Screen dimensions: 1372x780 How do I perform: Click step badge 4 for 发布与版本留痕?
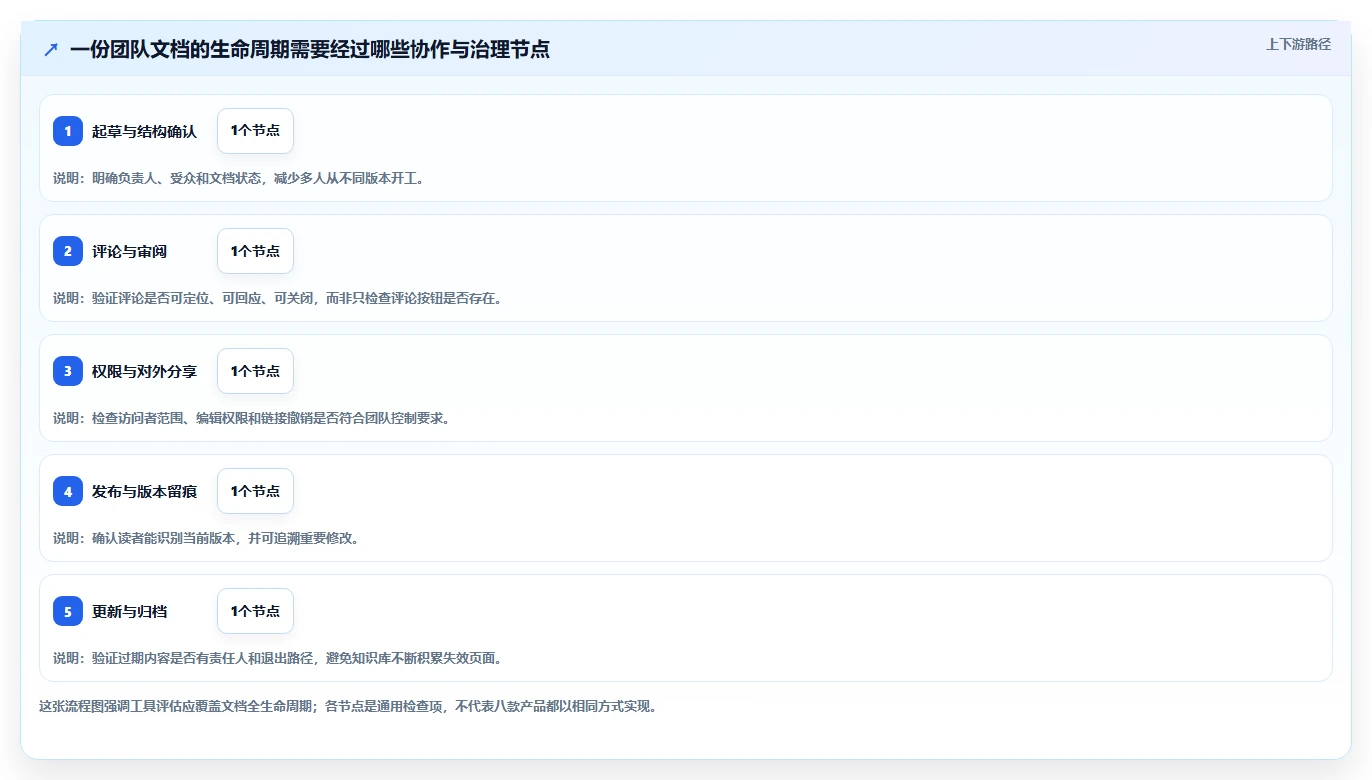(68, 491)
